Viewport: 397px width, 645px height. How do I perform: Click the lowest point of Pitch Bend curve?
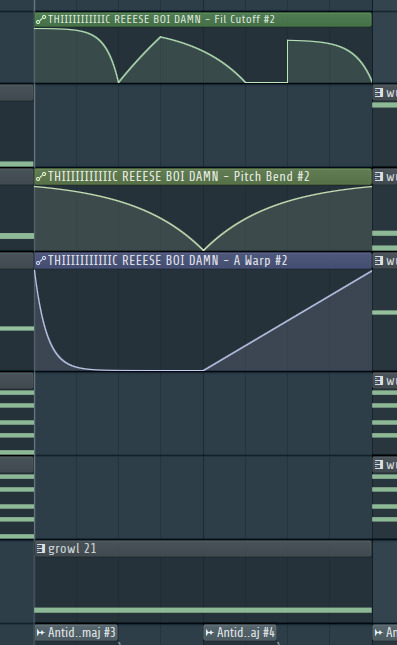pos(203,250)
